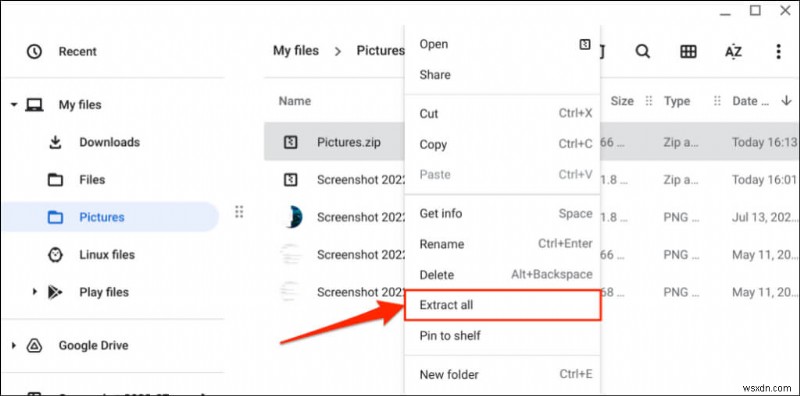Click the blue Pictures folder icon
The image size is (800, 396).
55,217
